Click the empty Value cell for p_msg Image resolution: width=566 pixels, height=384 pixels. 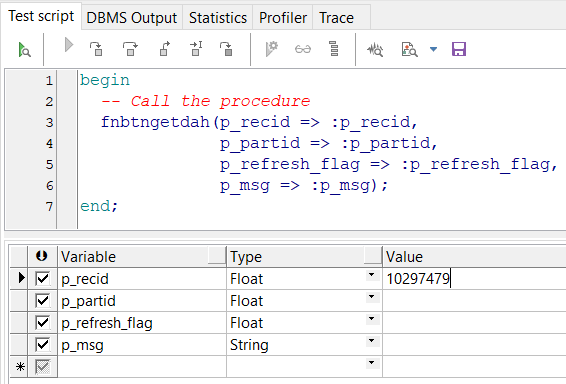click(x=474, y=345)
